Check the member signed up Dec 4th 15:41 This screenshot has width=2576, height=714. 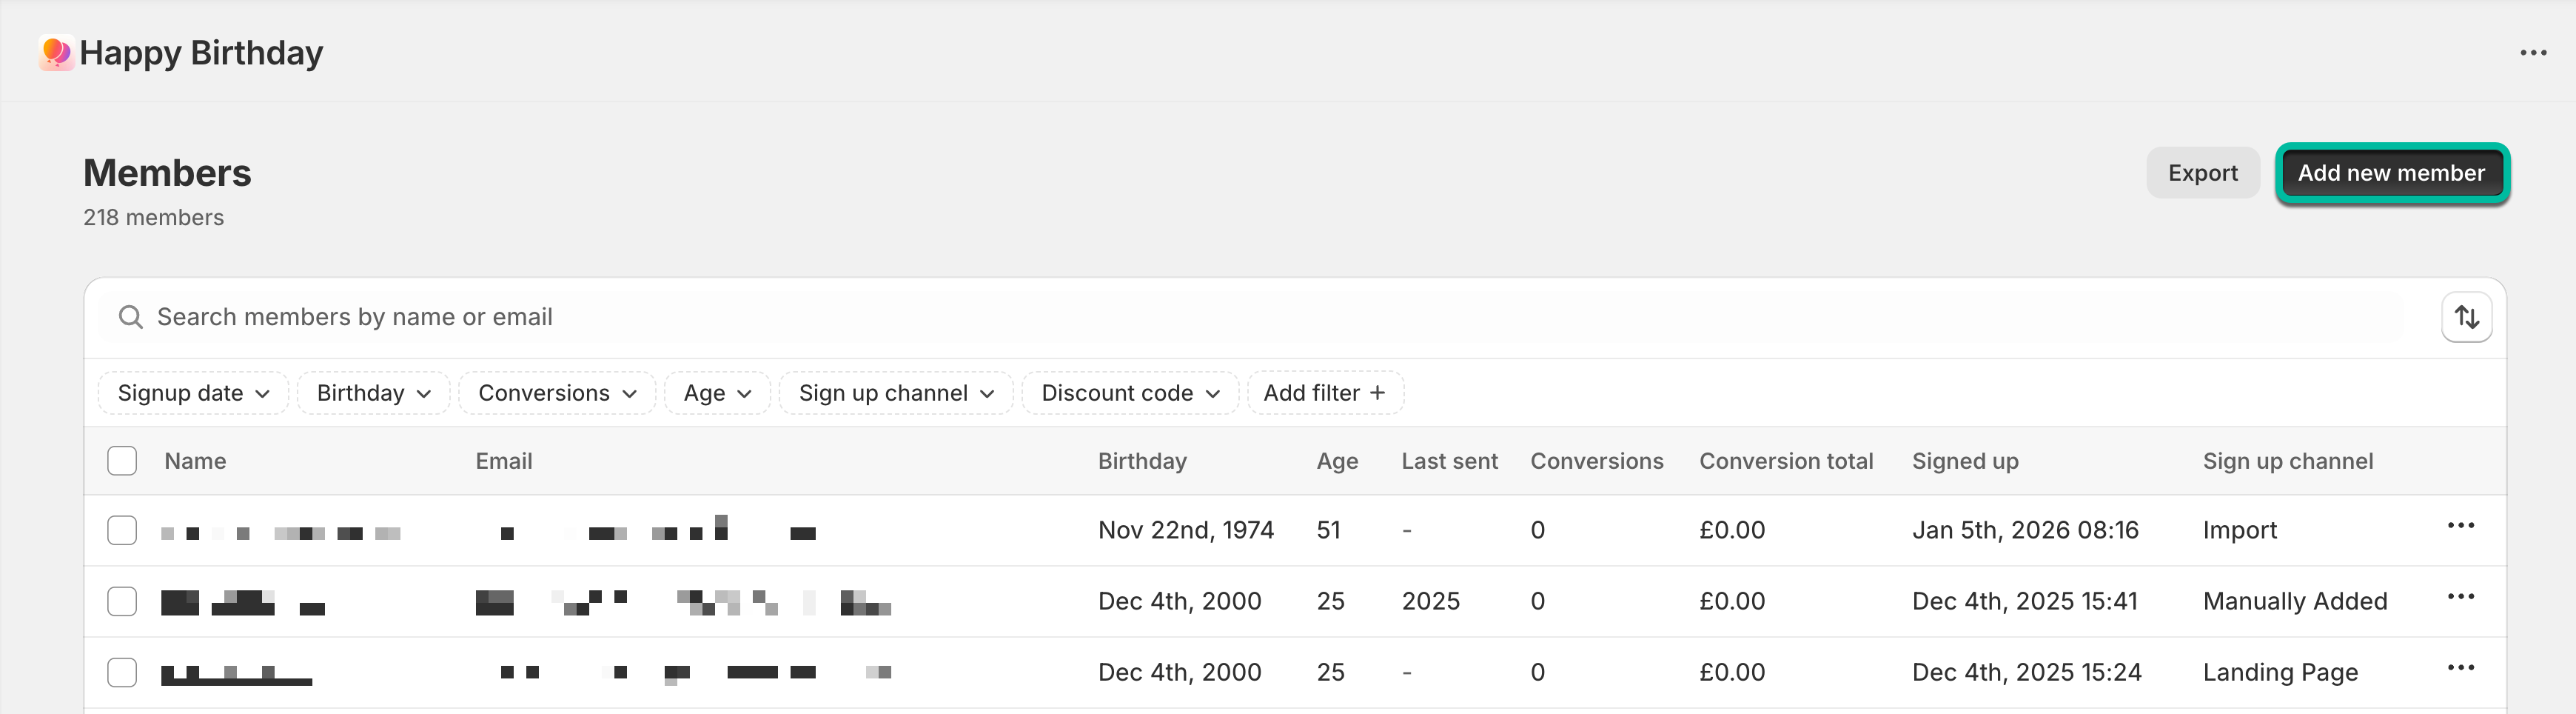122,601
